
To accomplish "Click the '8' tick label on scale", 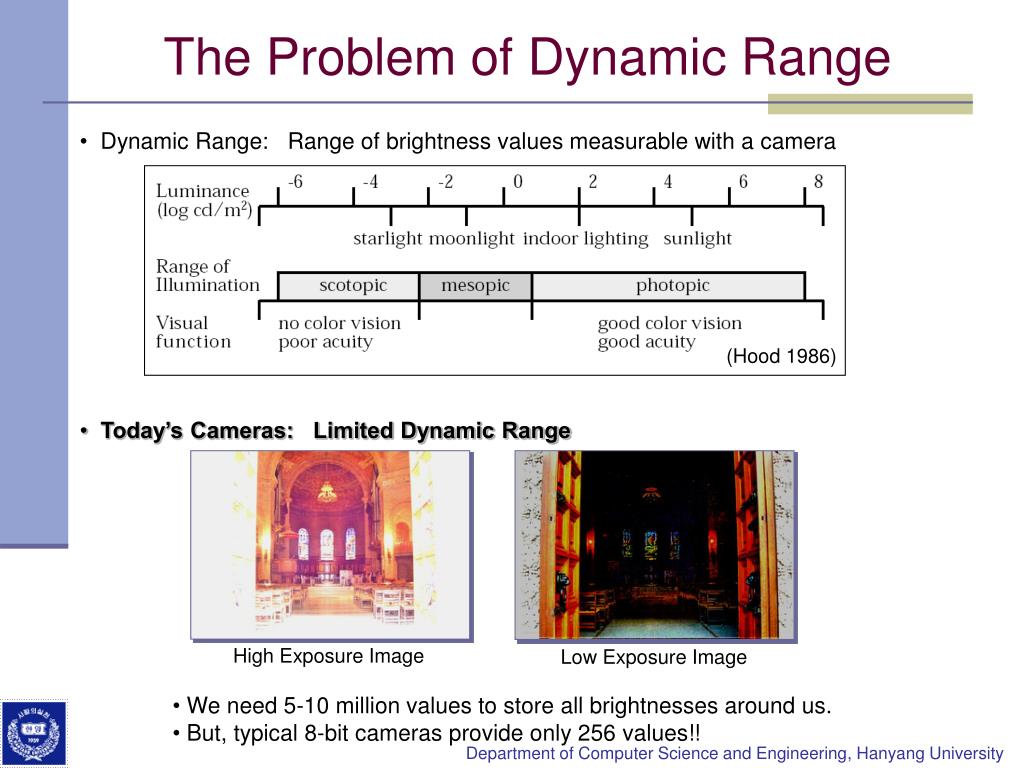I will (x=818, y=182).
